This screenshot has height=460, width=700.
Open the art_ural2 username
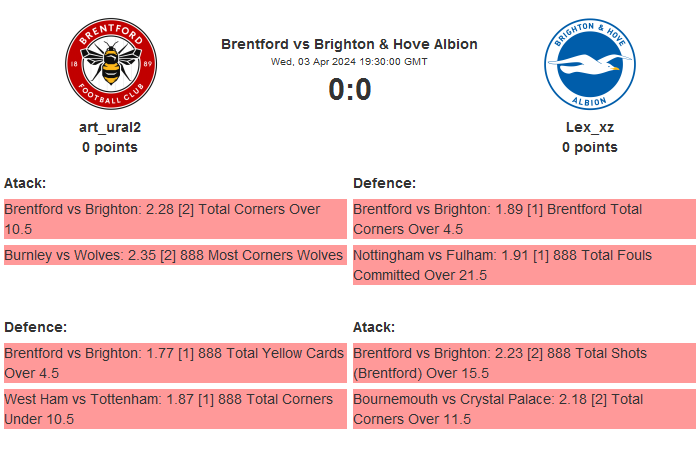(x=110, y=127)
